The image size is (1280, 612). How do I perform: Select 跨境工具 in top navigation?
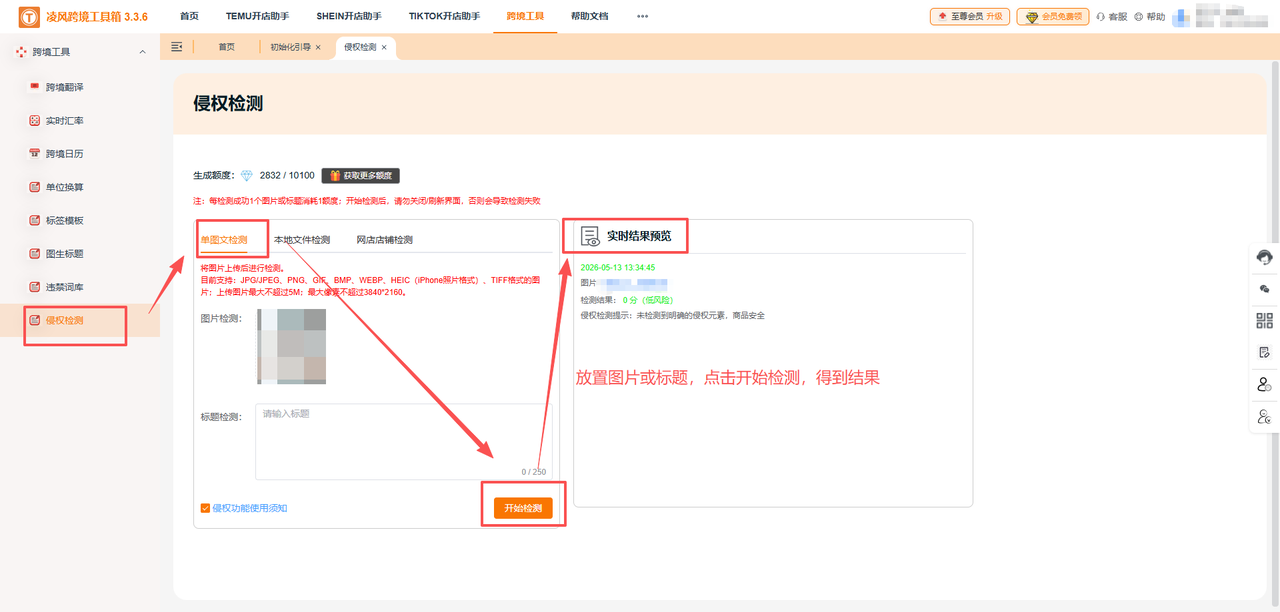click(x=526, y=17)
